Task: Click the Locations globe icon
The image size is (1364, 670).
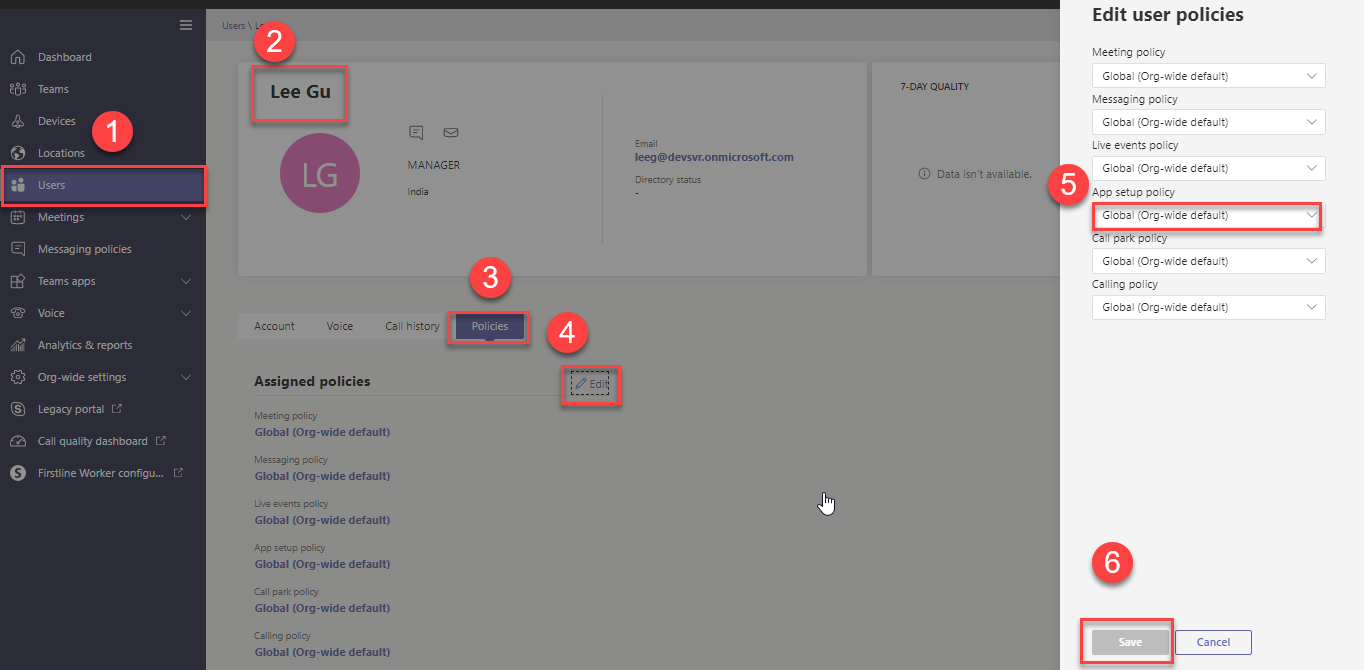Action: click(17, 153)
